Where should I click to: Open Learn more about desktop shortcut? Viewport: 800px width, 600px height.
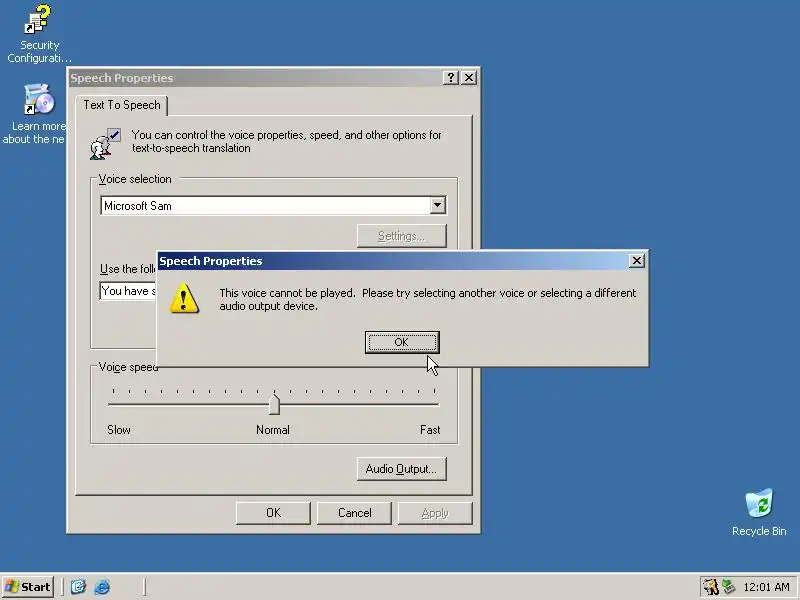coord(36,114)
